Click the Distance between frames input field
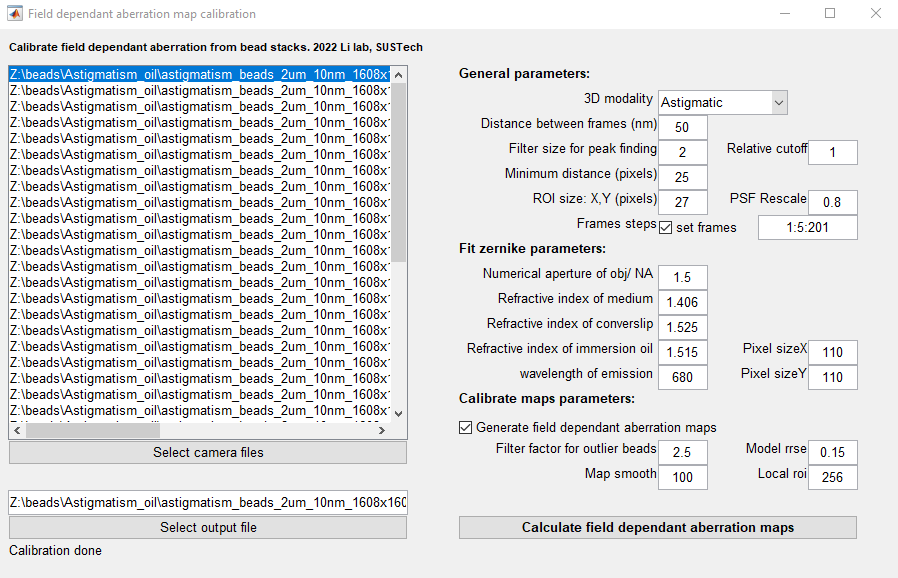 pos(682,127)
